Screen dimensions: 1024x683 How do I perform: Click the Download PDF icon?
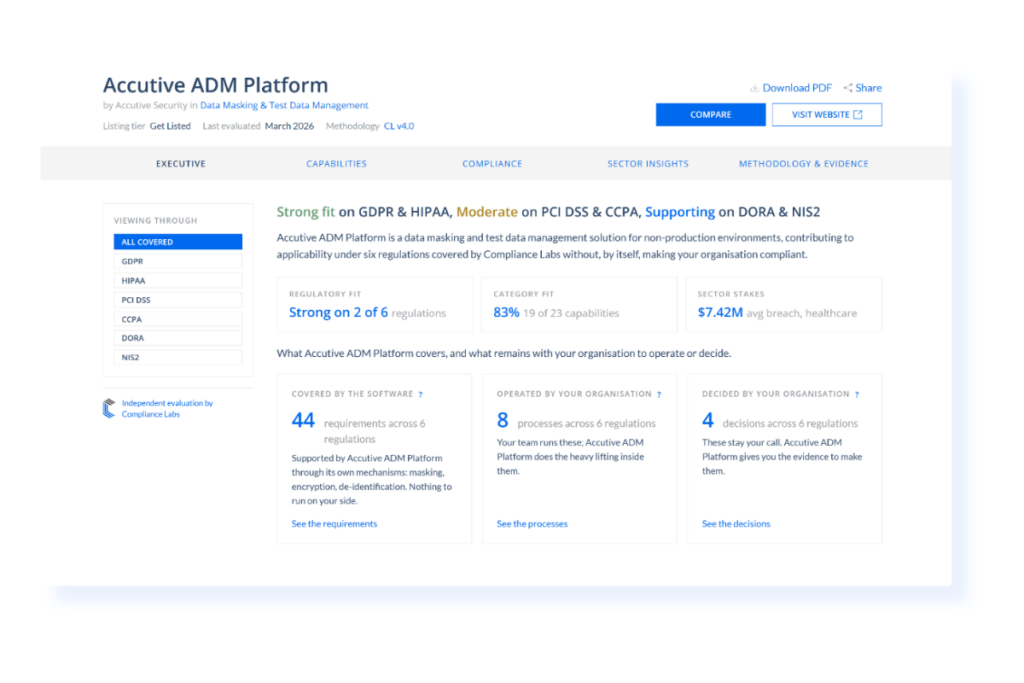click(x=754, y=88)
